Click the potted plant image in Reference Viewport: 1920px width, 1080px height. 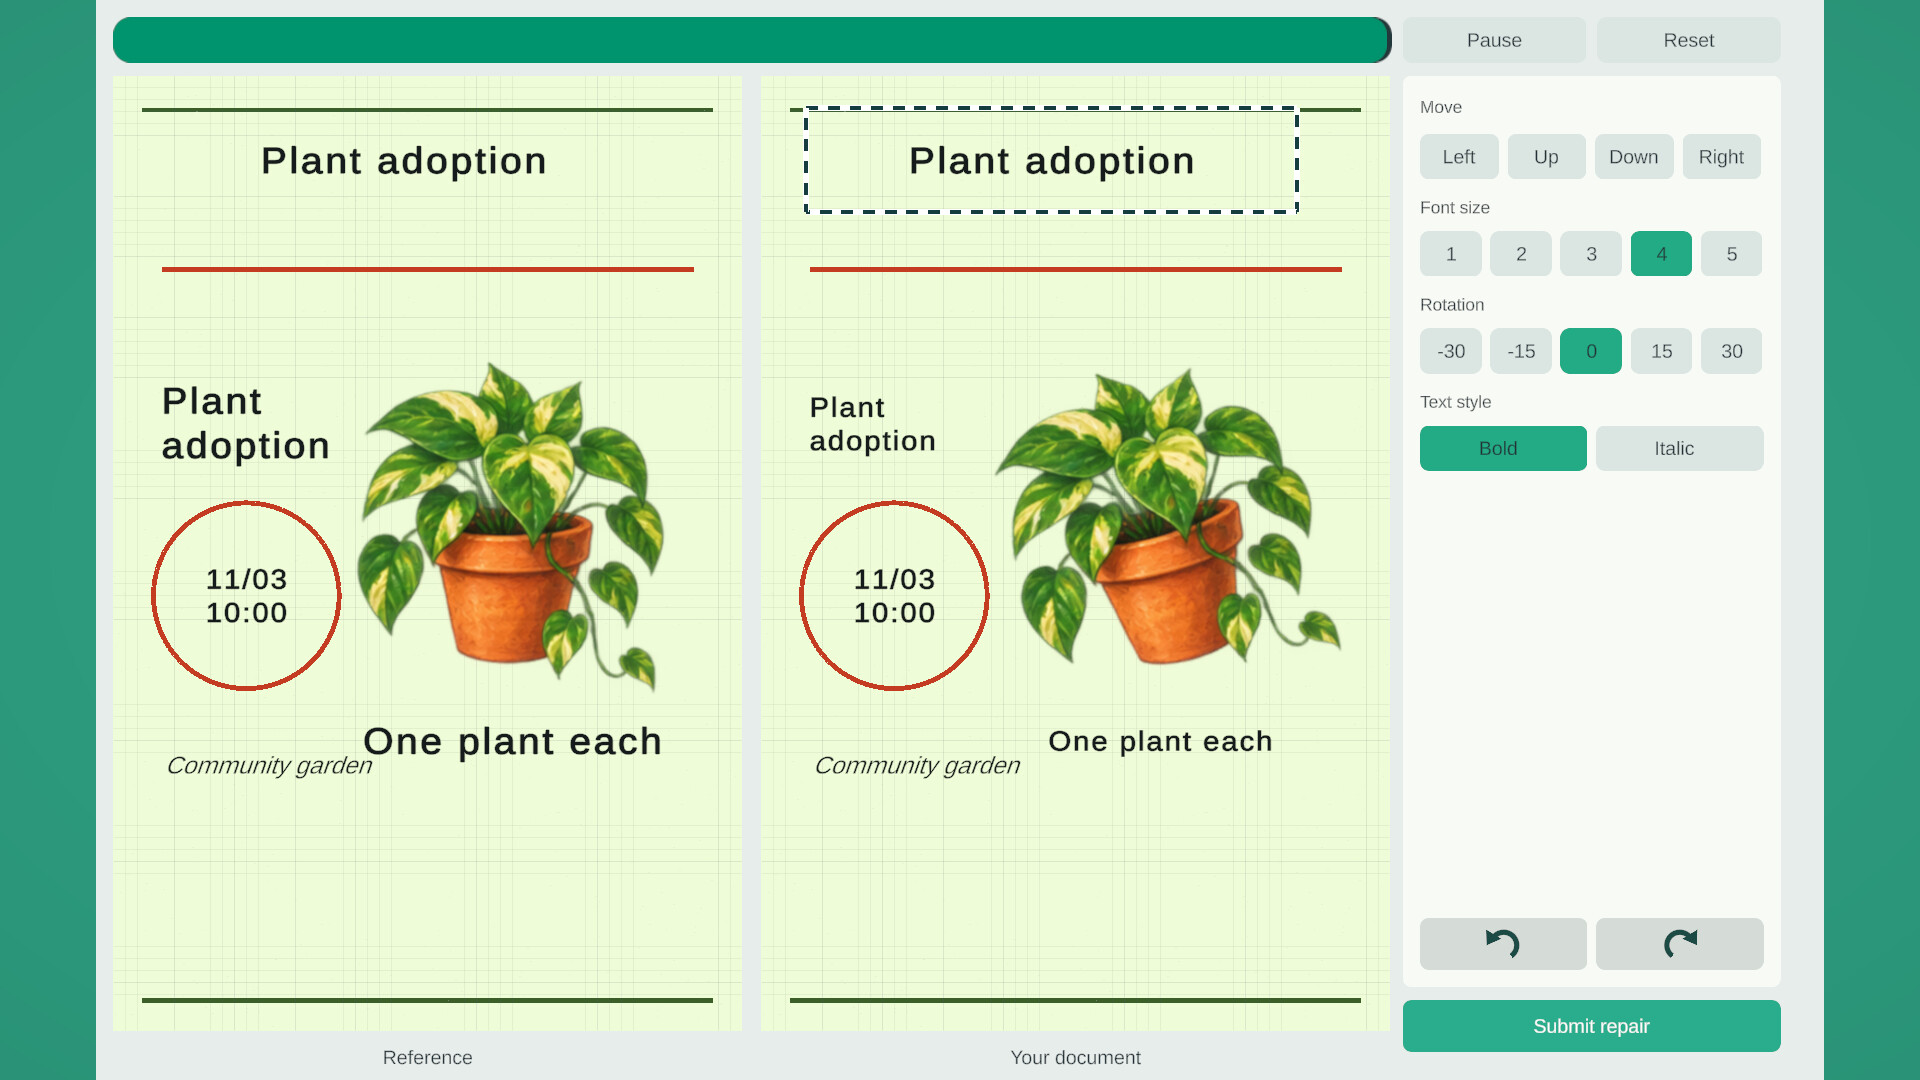[510, 527]
